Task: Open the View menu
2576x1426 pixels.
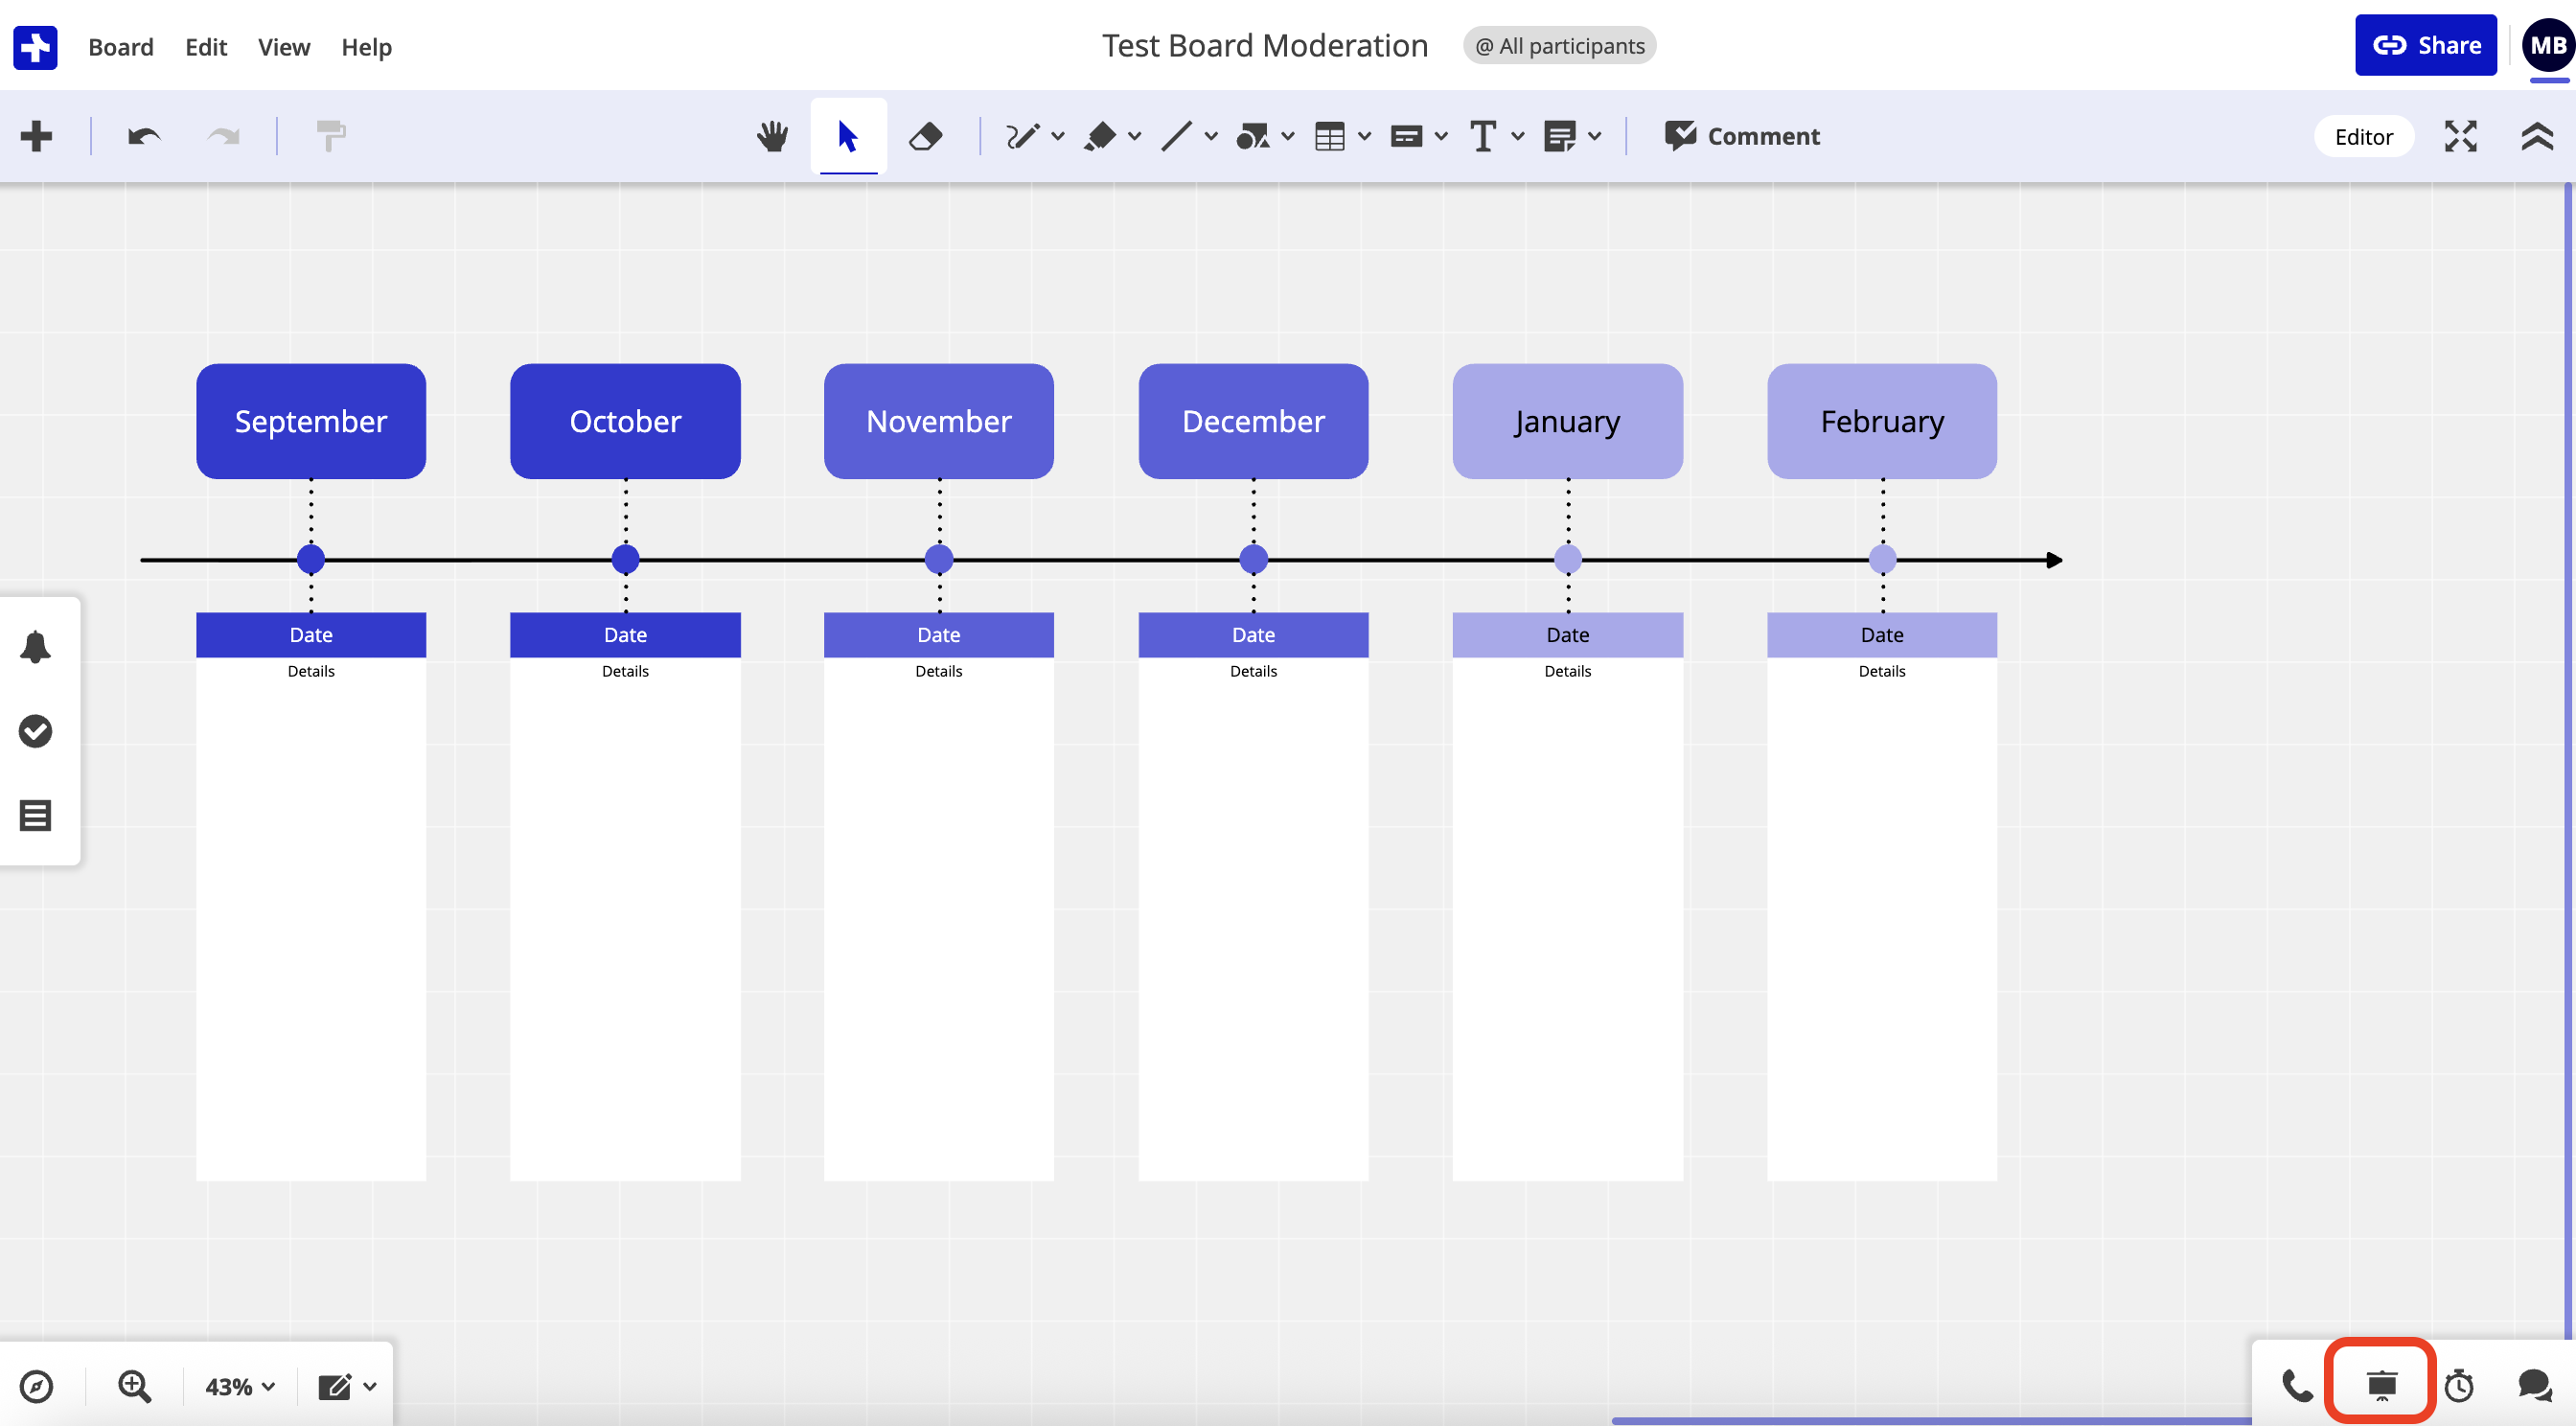Action: pos(283,47)
